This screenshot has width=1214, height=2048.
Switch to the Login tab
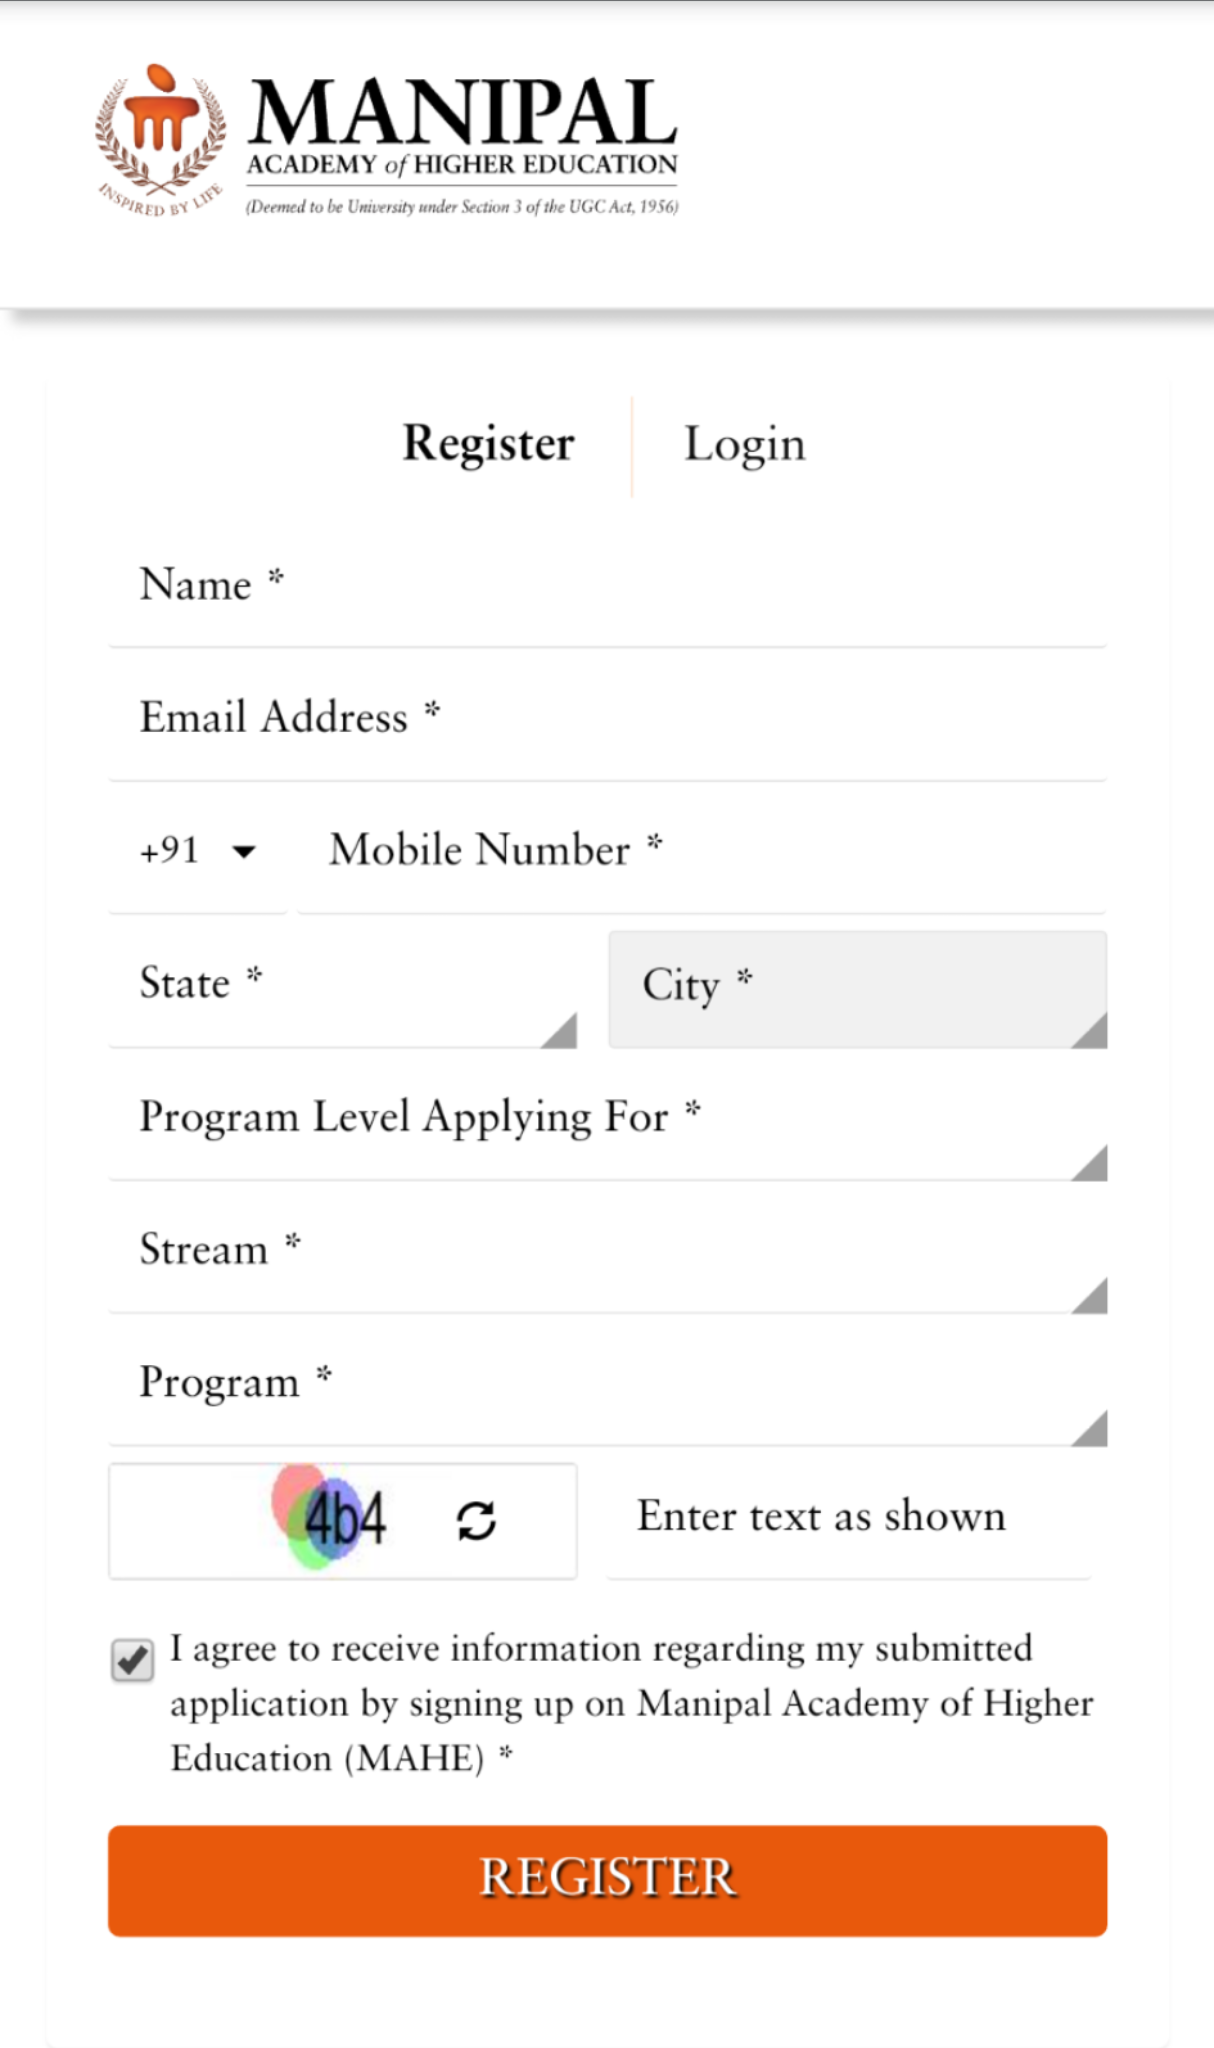coord(744,443)
